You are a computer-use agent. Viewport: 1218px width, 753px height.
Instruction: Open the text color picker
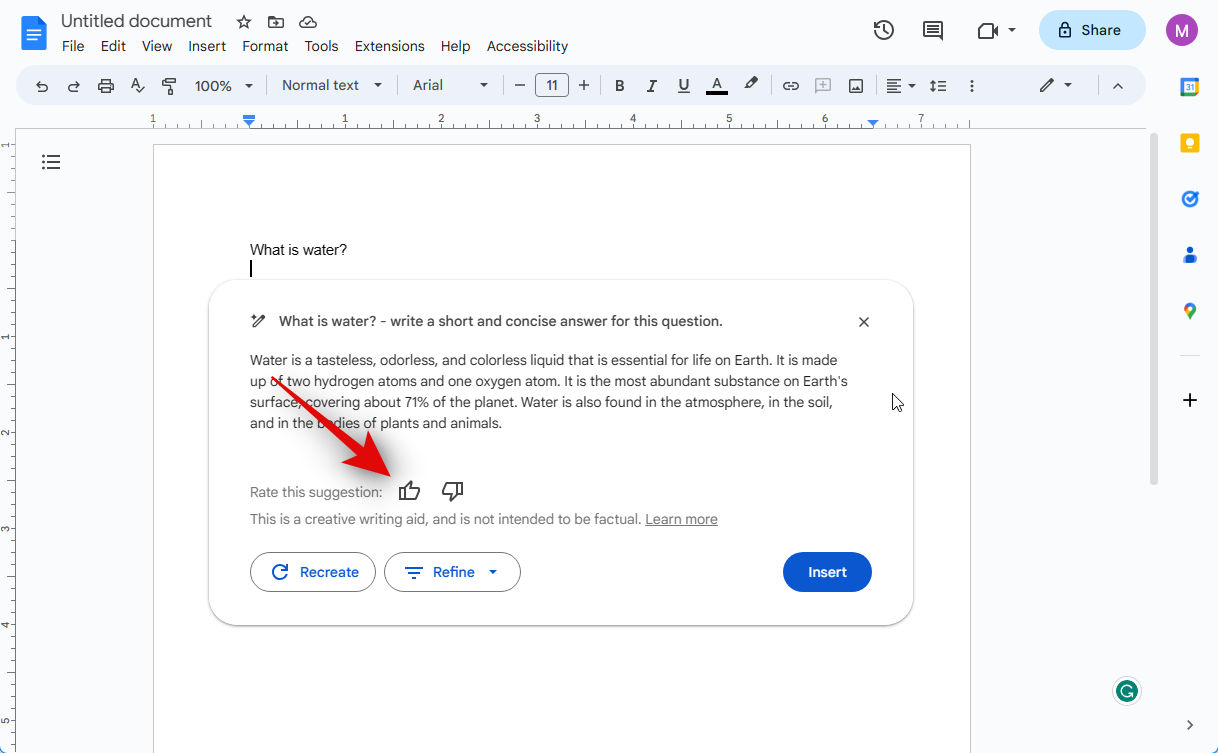pyautogui.click(x=716, y=86)
